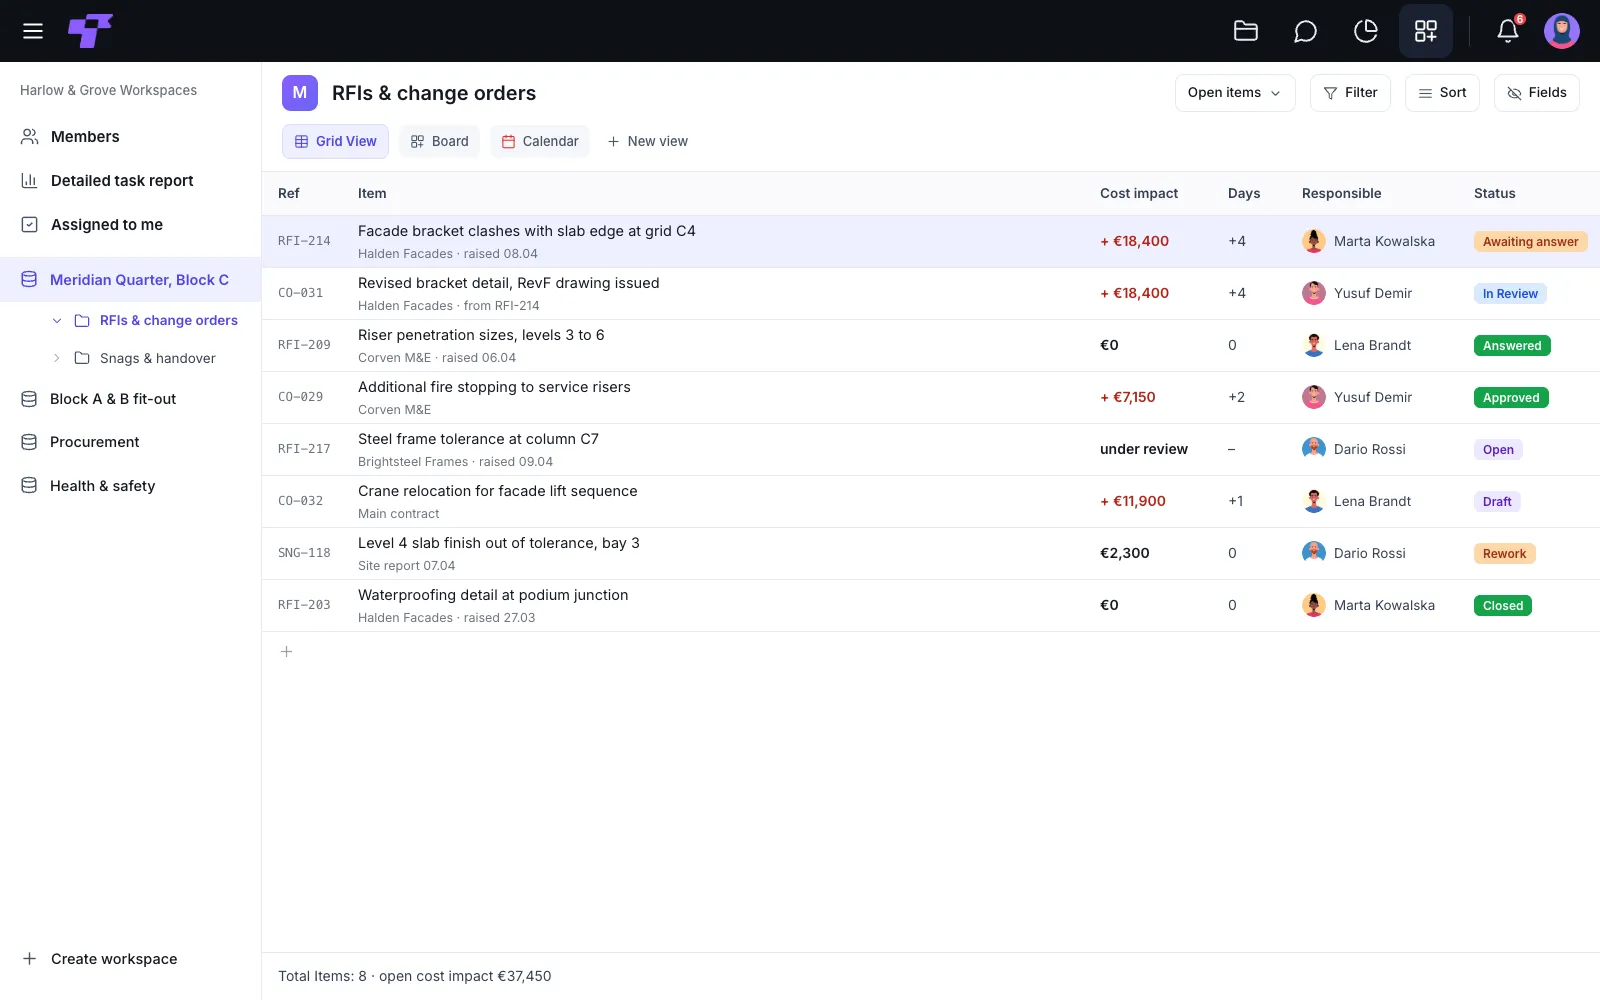Click the Responsible column header
Screen dimensions: 1600x1000
click(x=1341, y=194)
